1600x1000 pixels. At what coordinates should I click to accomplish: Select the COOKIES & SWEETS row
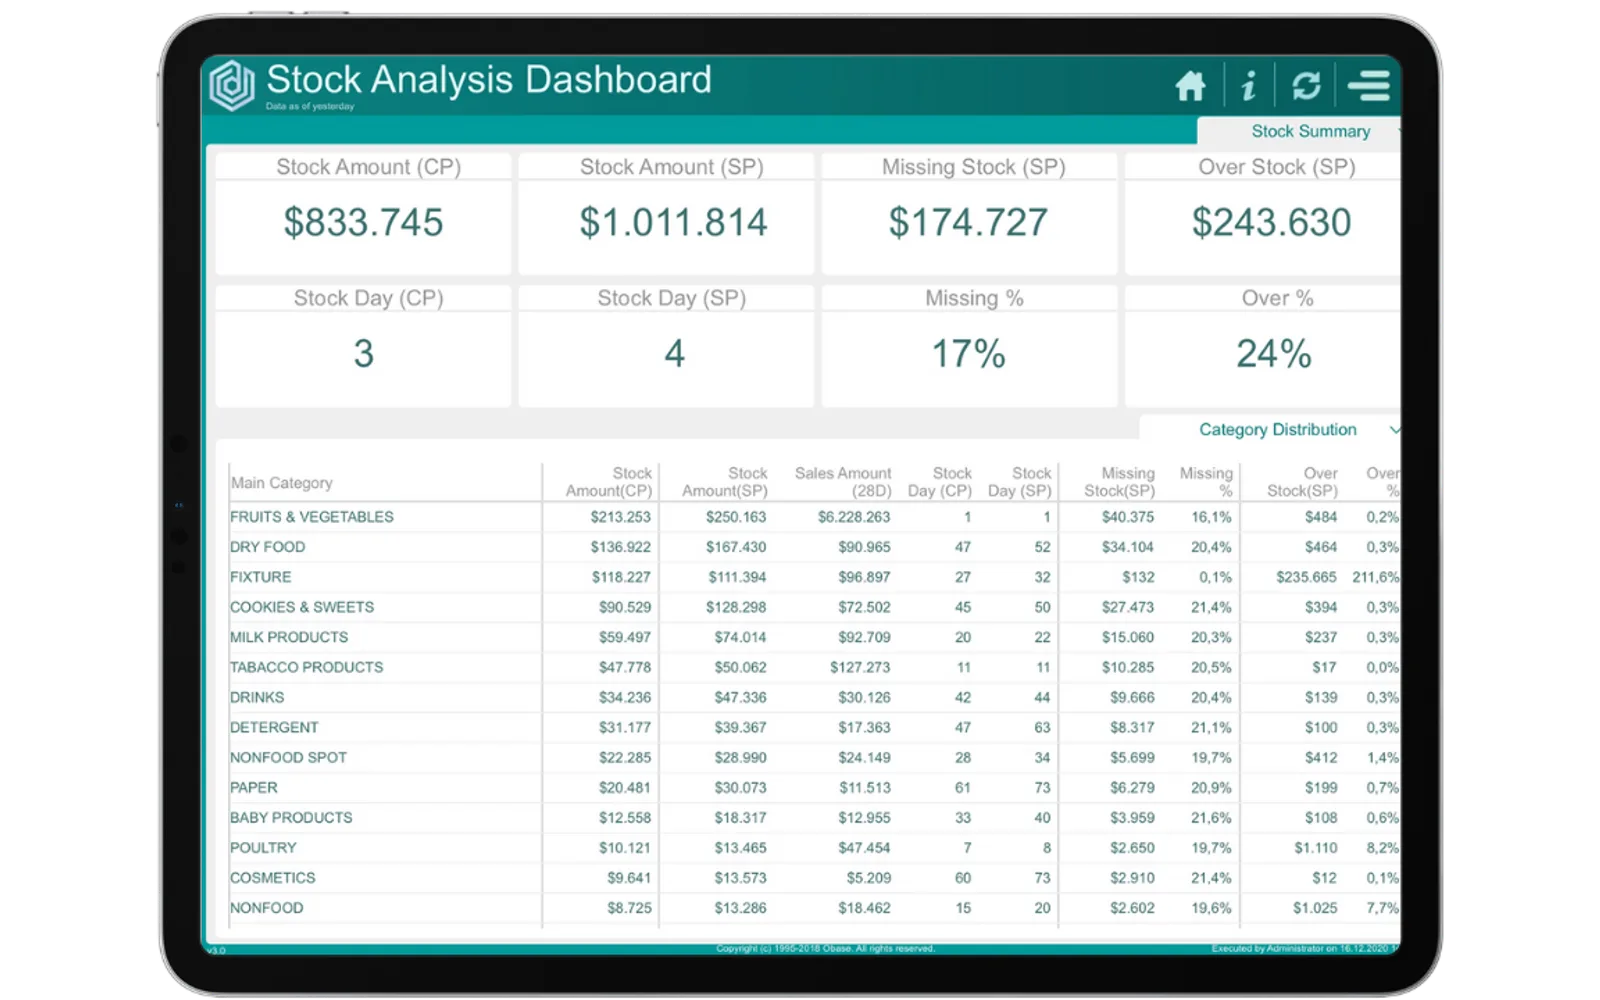(x=814, y=607)
